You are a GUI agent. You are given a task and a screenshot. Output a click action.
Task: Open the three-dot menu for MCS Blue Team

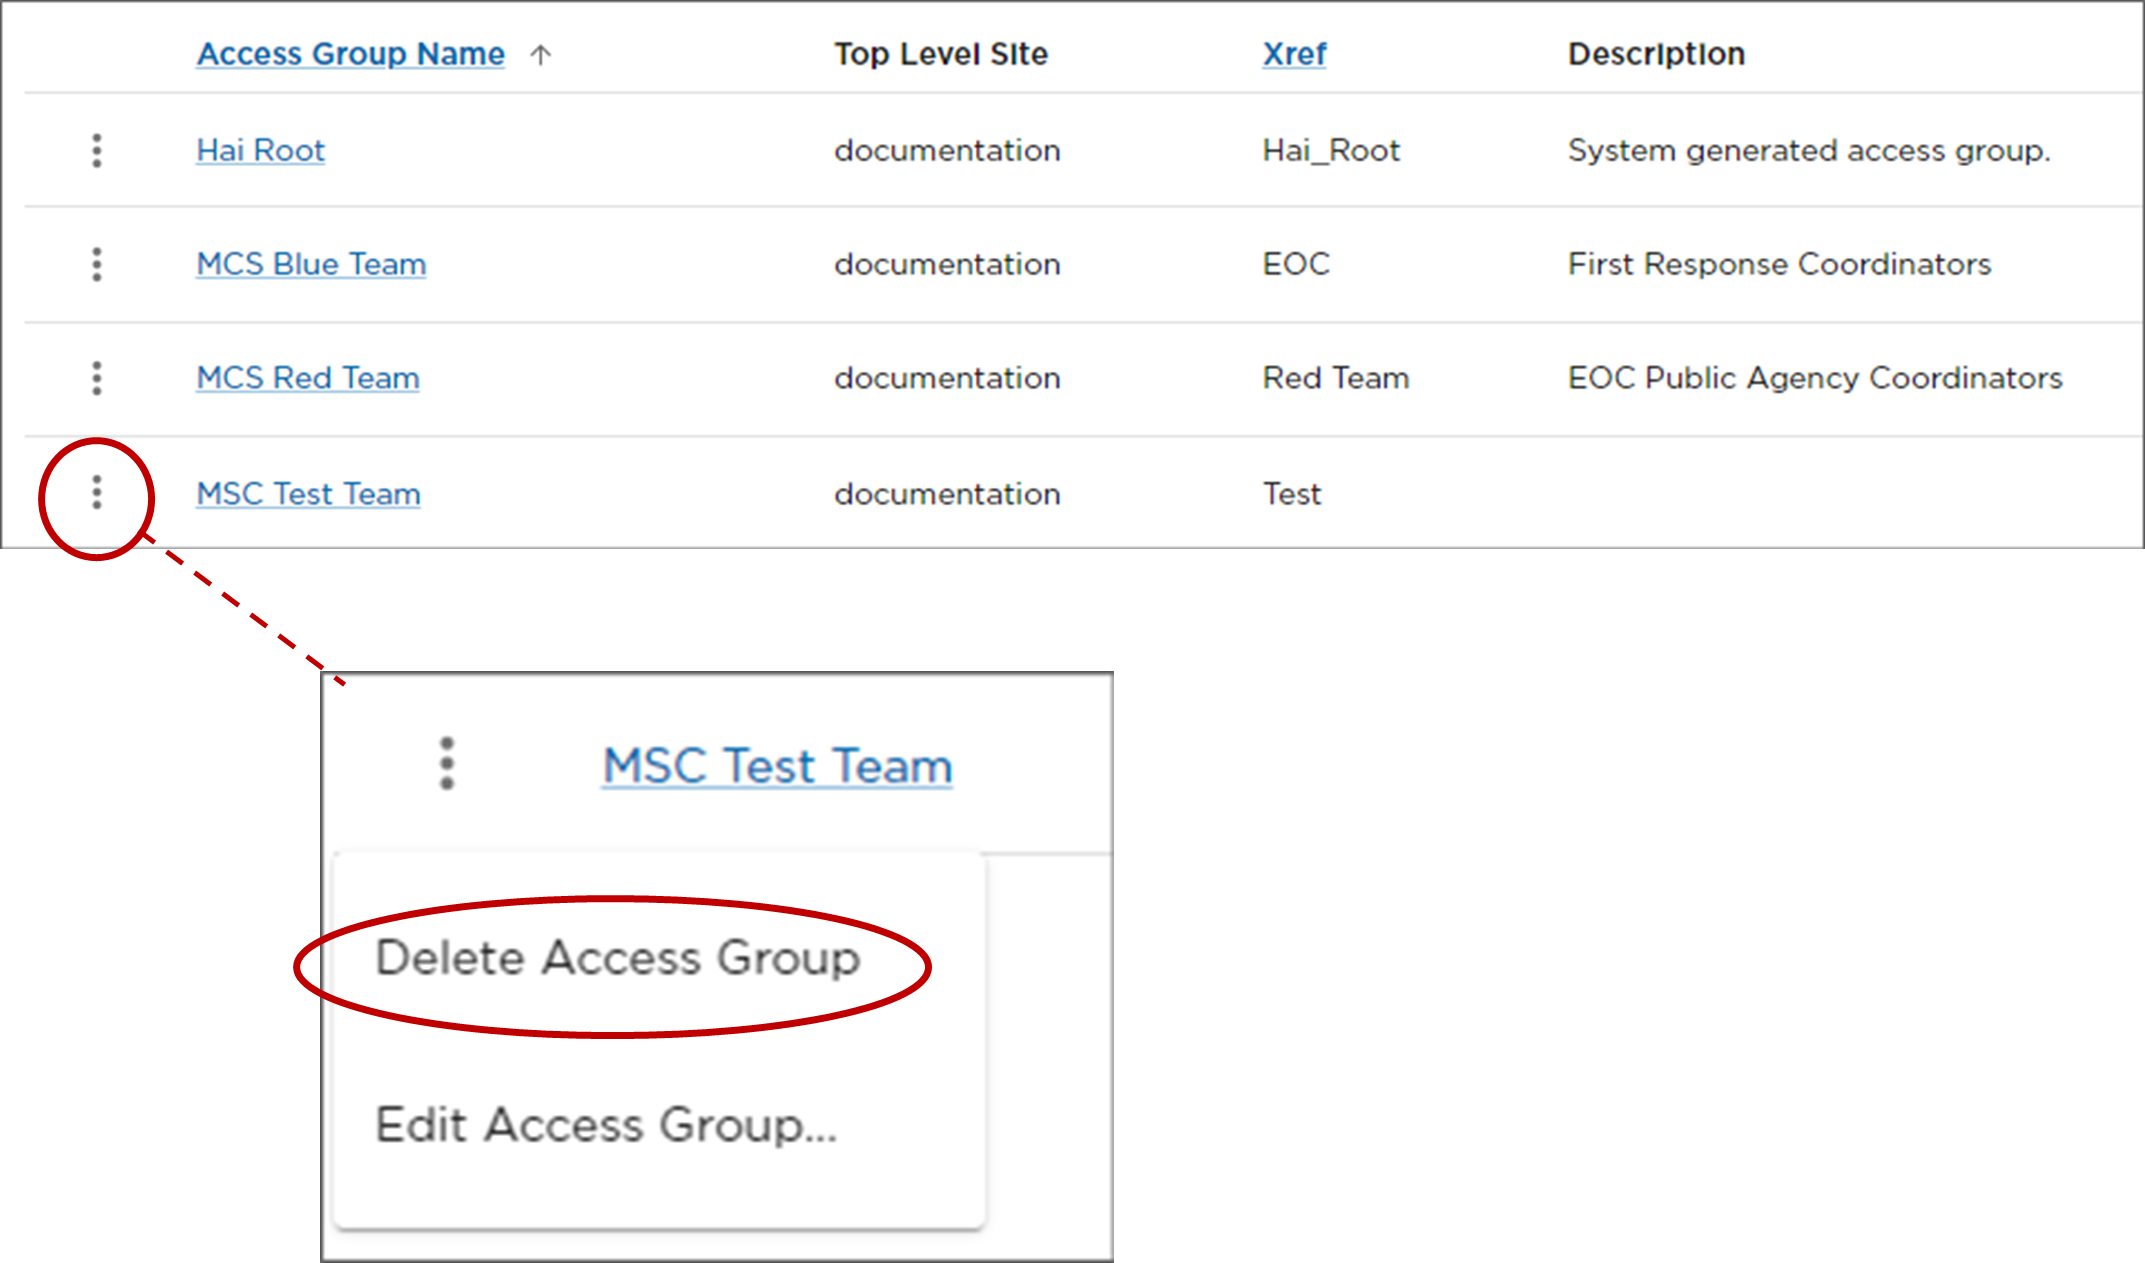[x=97, y=265]
